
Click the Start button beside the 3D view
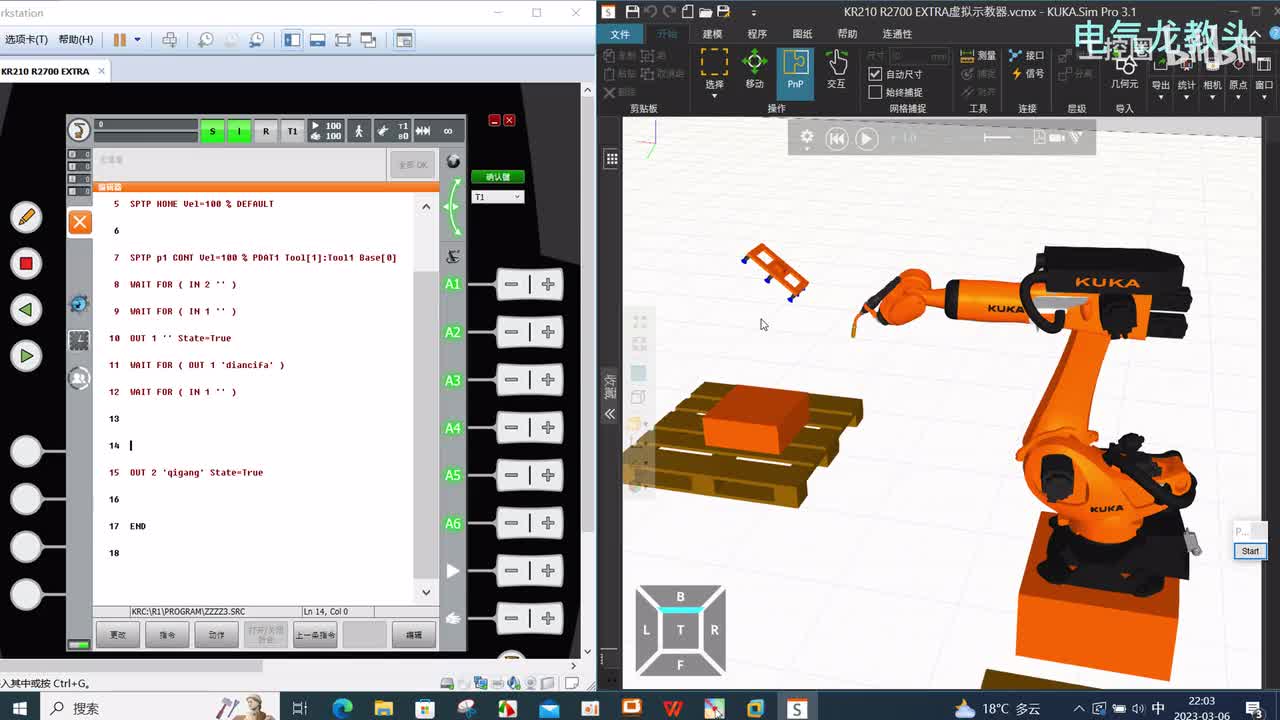(1250, 551)
